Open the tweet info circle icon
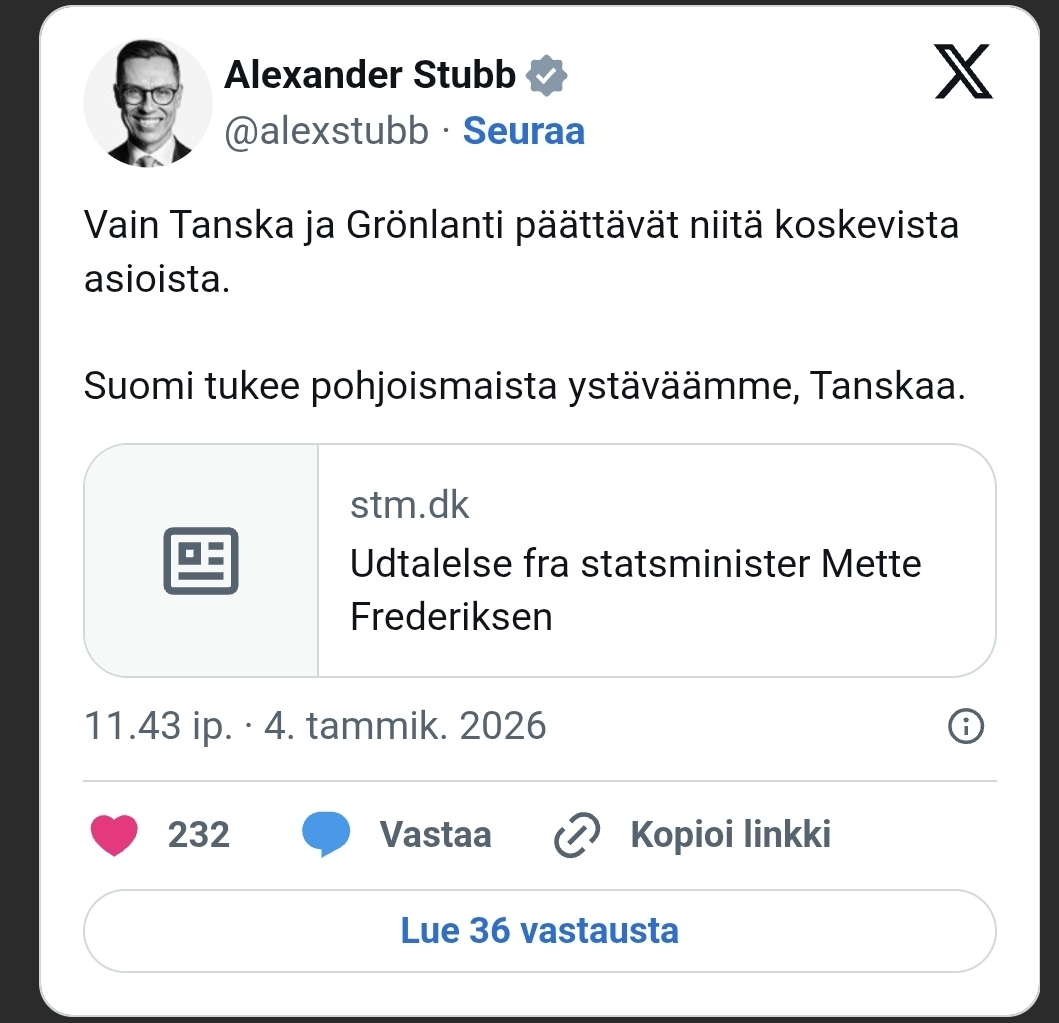The height and width of the screenshot is (1023, 1059). [965, 727]
